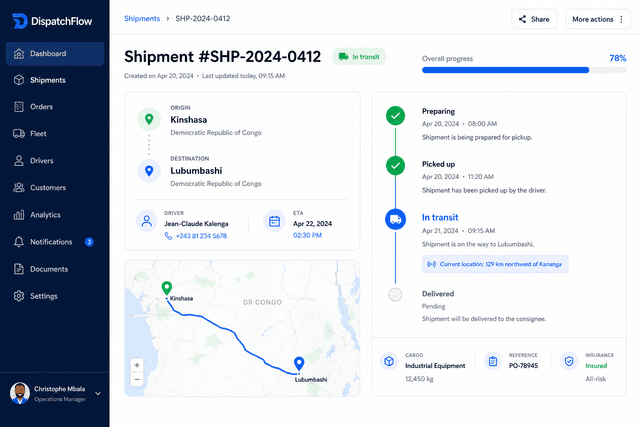Viewport: 640px width, 427px height.
Task: Click the Shipments breadcrumb link
Action: pyautogui.click(x=142, y=18)
